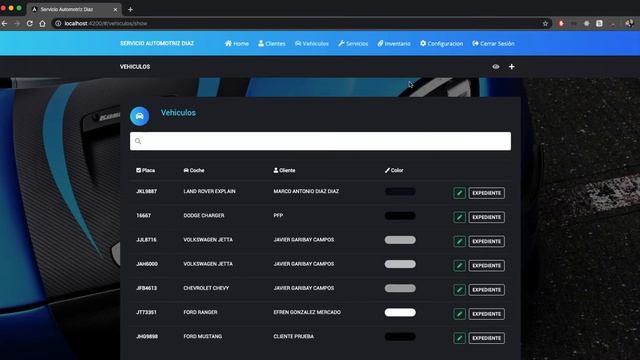This screenshot has height=360, width=640.
Task: Select client EFREN GONZALEZ MERCADO
Action: 307,312
